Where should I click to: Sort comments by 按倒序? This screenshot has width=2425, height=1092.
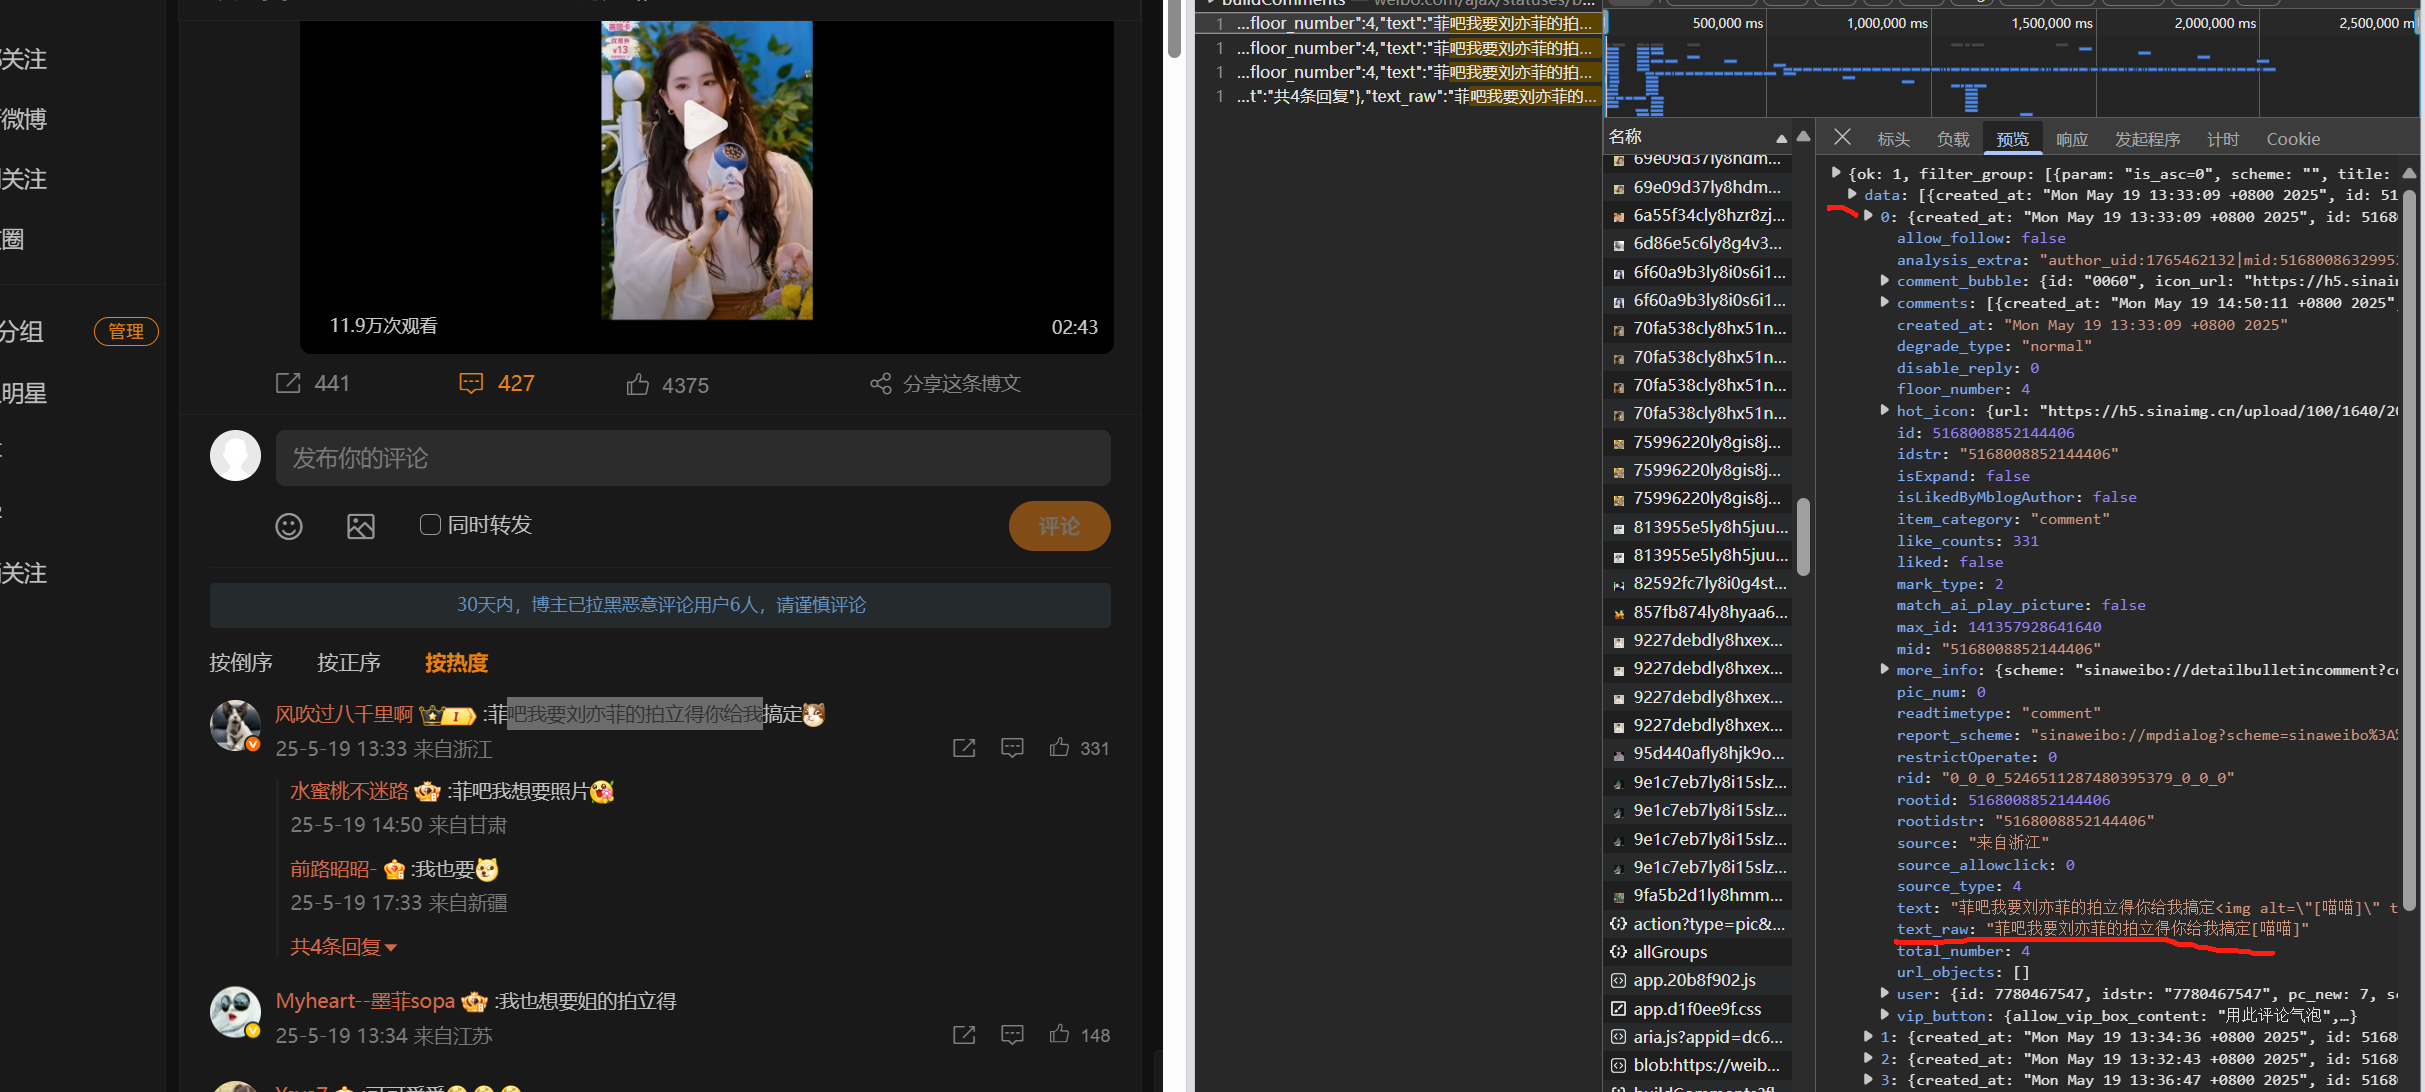coord(241,663)
